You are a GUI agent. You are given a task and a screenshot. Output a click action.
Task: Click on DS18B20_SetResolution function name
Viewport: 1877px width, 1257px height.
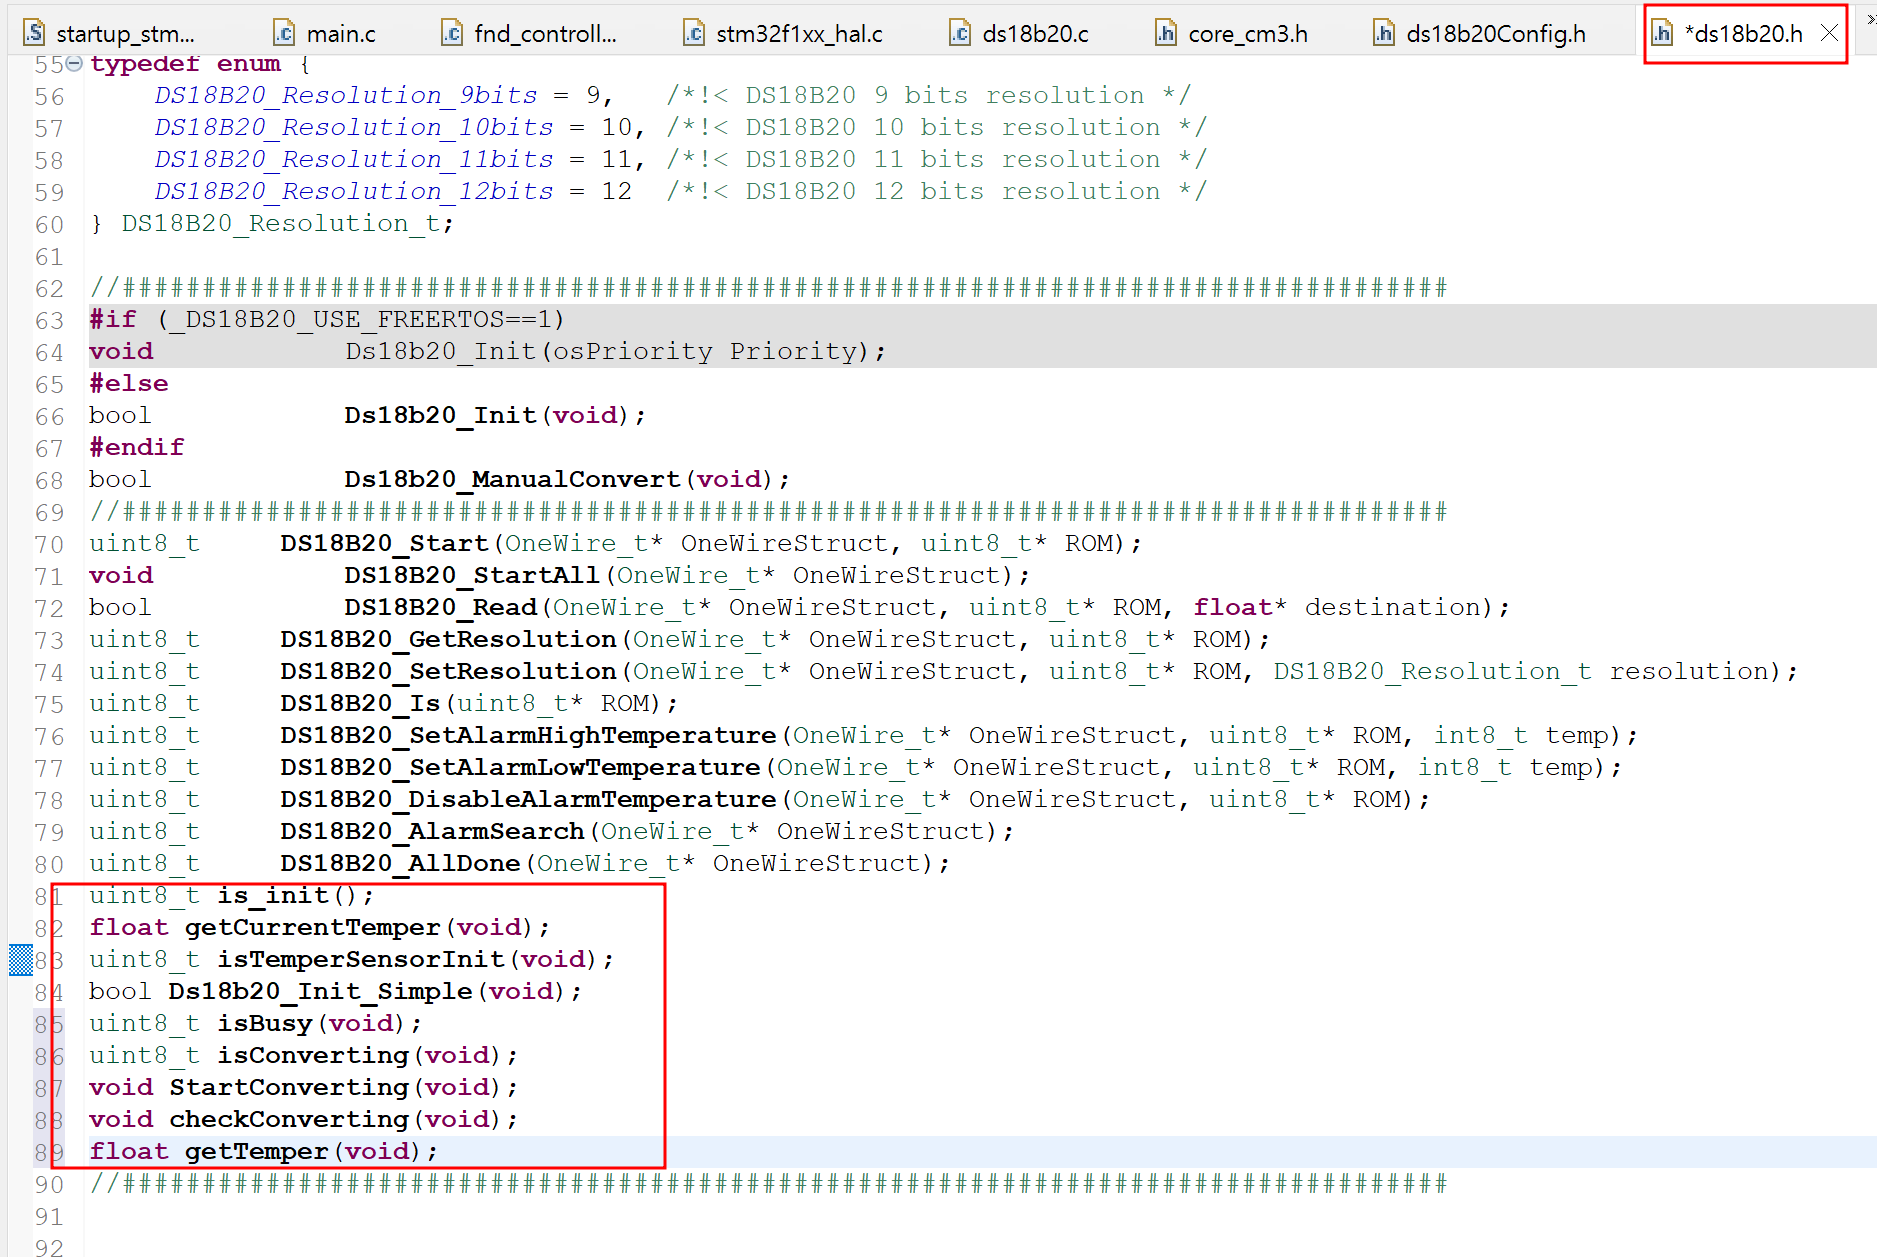click(x=448, y=671)
